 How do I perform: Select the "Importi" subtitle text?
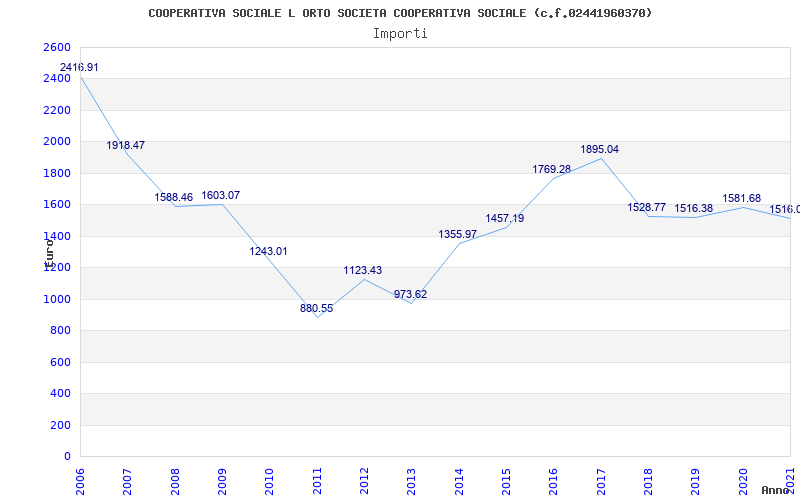pyautogui.click(x=400, y=33)
